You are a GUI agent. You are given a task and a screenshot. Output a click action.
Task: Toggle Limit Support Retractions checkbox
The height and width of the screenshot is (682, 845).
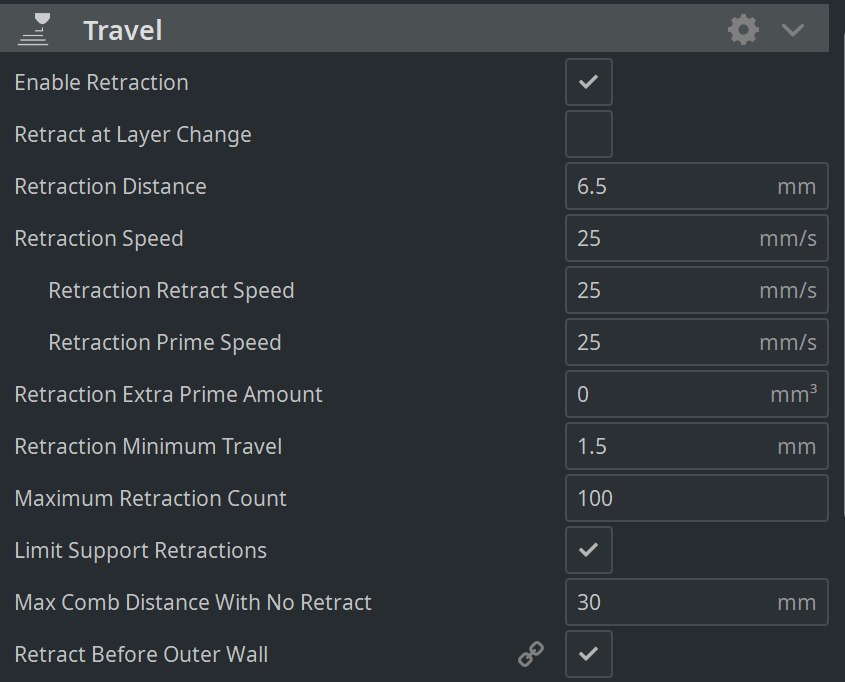[588, 550]
